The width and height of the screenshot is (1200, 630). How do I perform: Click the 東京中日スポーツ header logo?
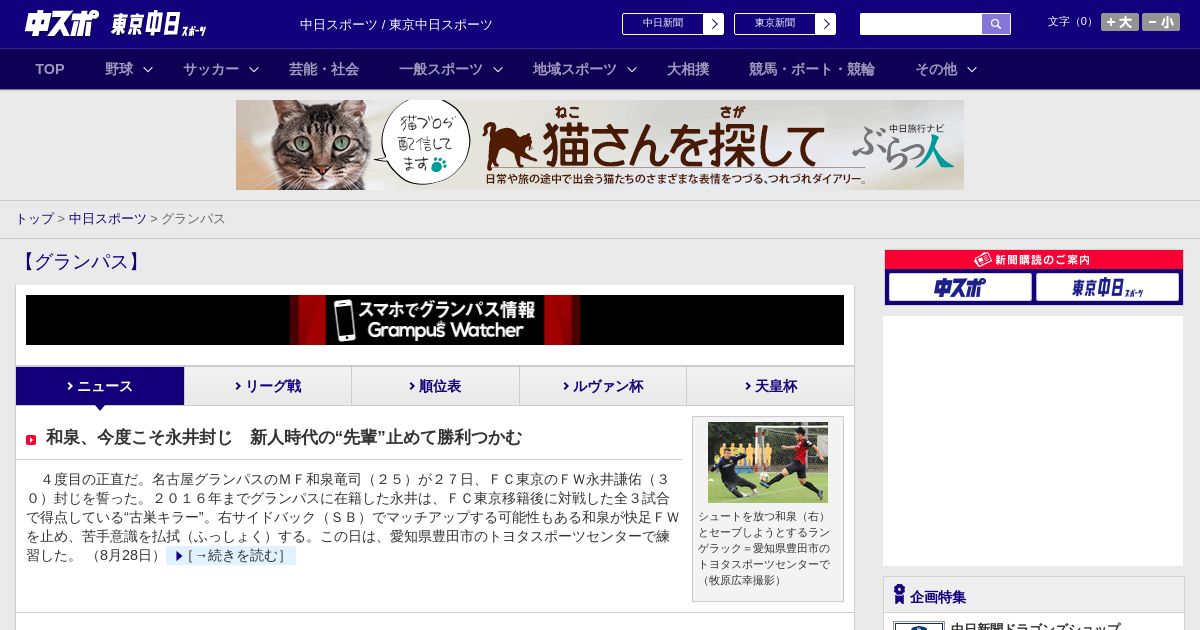pyautogui.click(x=159, y=24)
